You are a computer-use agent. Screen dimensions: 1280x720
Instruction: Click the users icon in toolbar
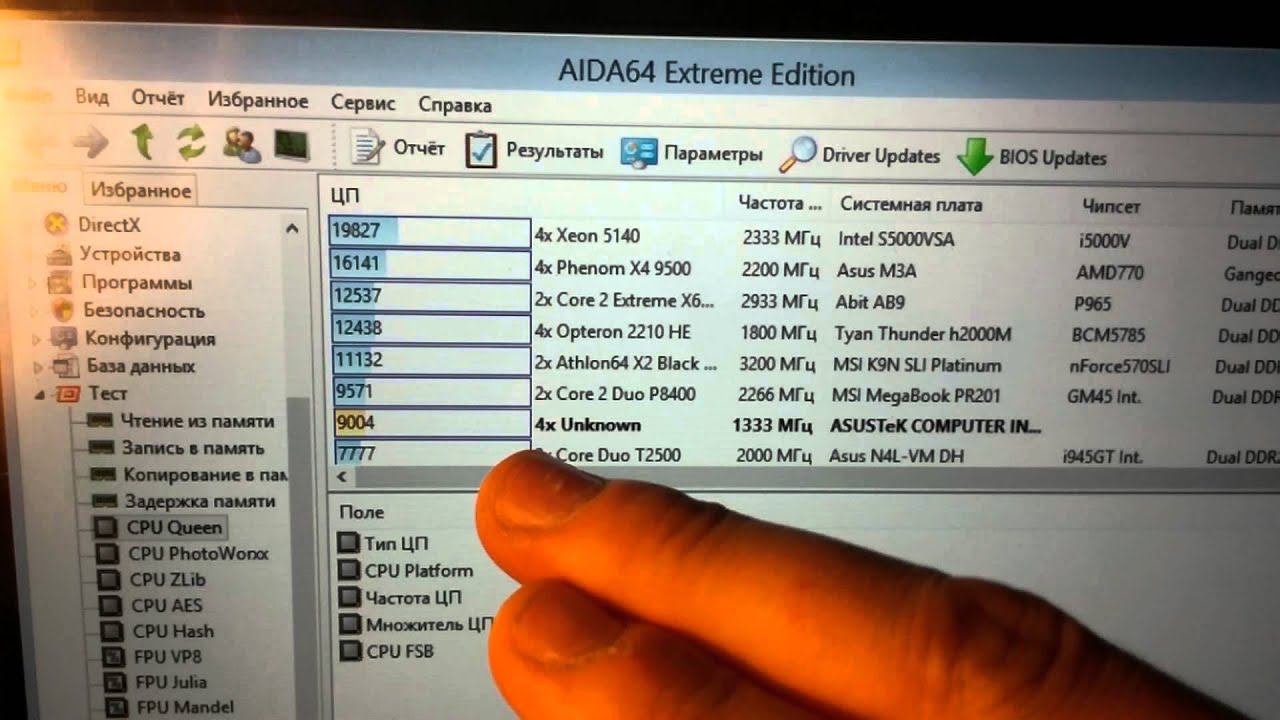[241, 145]
